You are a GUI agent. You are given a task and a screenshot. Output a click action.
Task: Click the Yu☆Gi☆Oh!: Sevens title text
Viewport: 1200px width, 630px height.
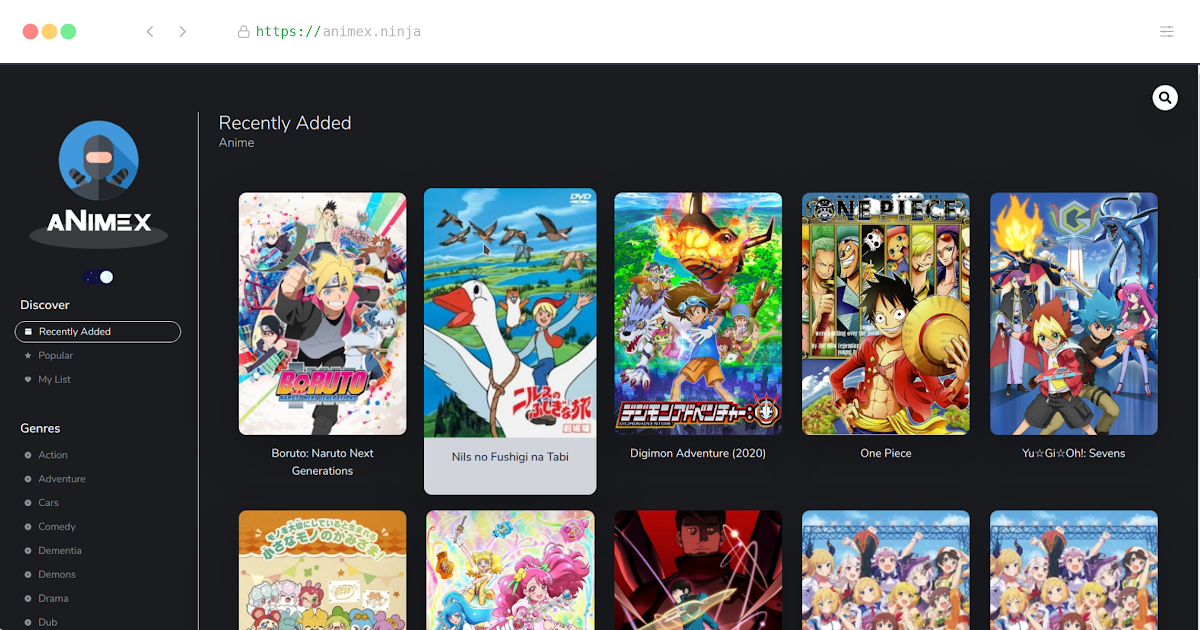[1074, 453]
